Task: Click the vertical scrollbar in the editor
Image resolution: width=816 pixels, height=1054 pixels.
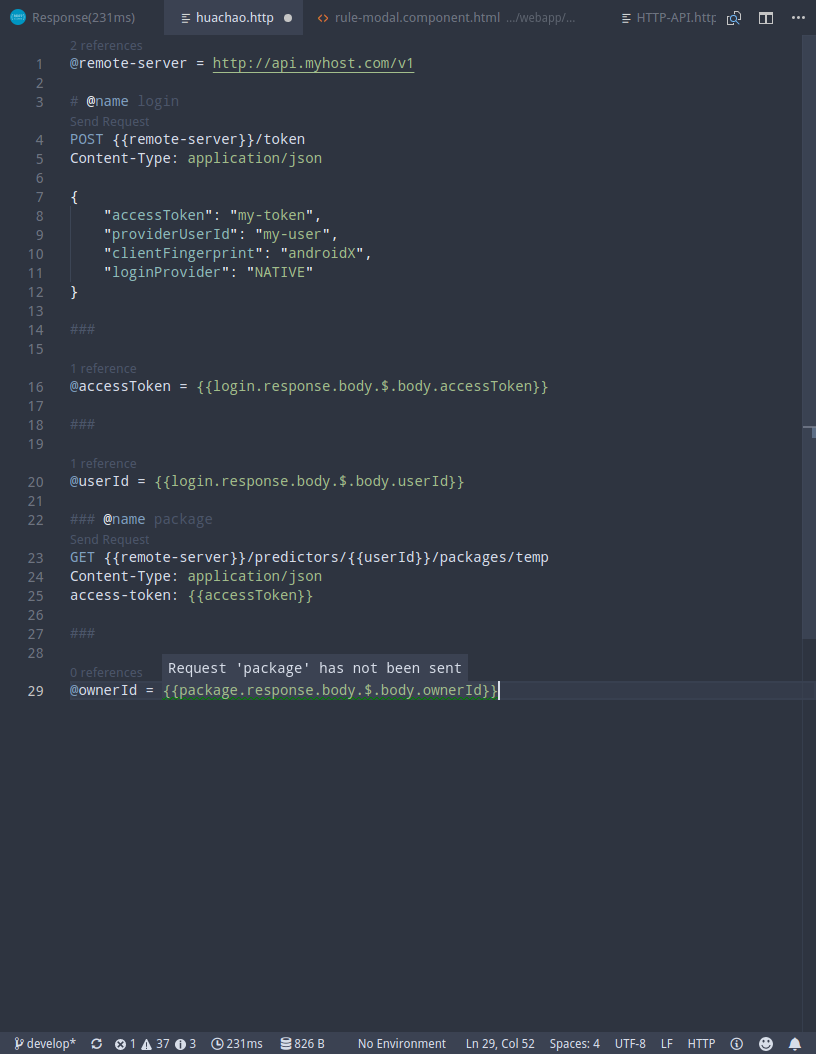Action: pyautogui.click(x=809, y=336)
